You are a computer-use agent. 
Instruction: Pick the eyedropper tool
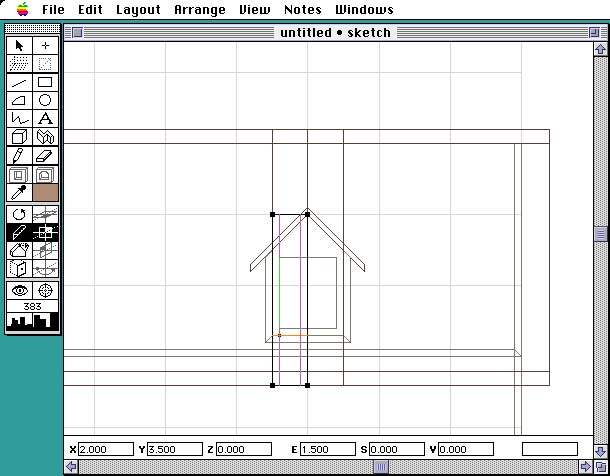coord(19,192)
